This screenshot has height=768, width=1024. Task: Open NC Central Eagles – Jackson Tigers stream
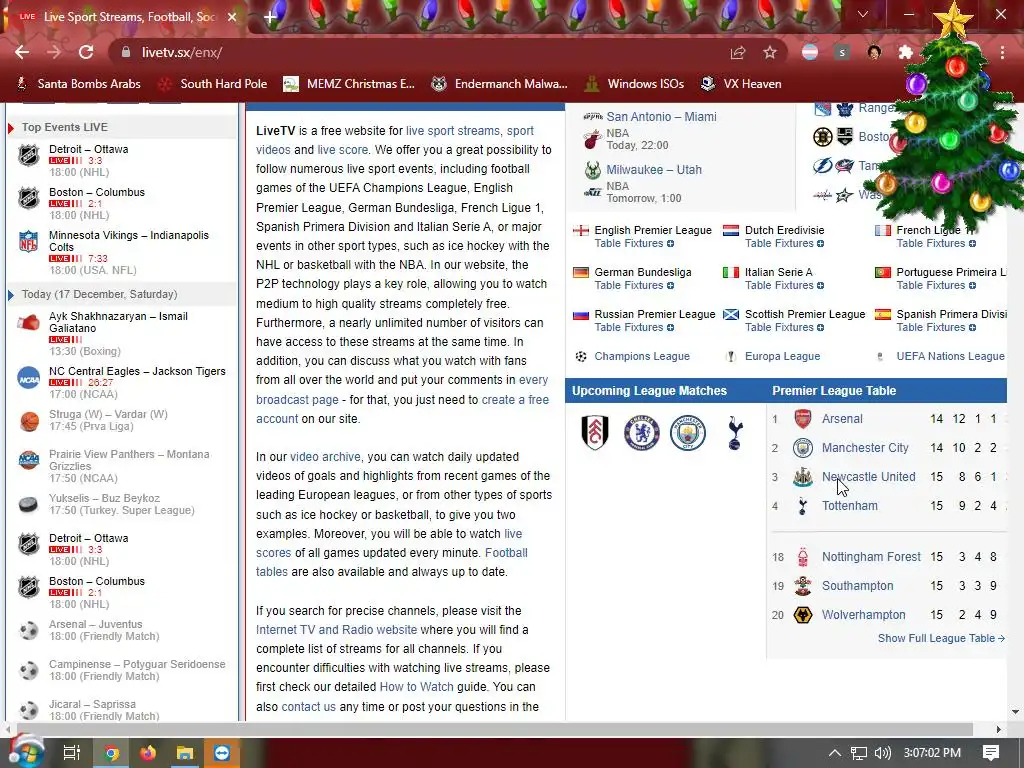coord(137,371)
